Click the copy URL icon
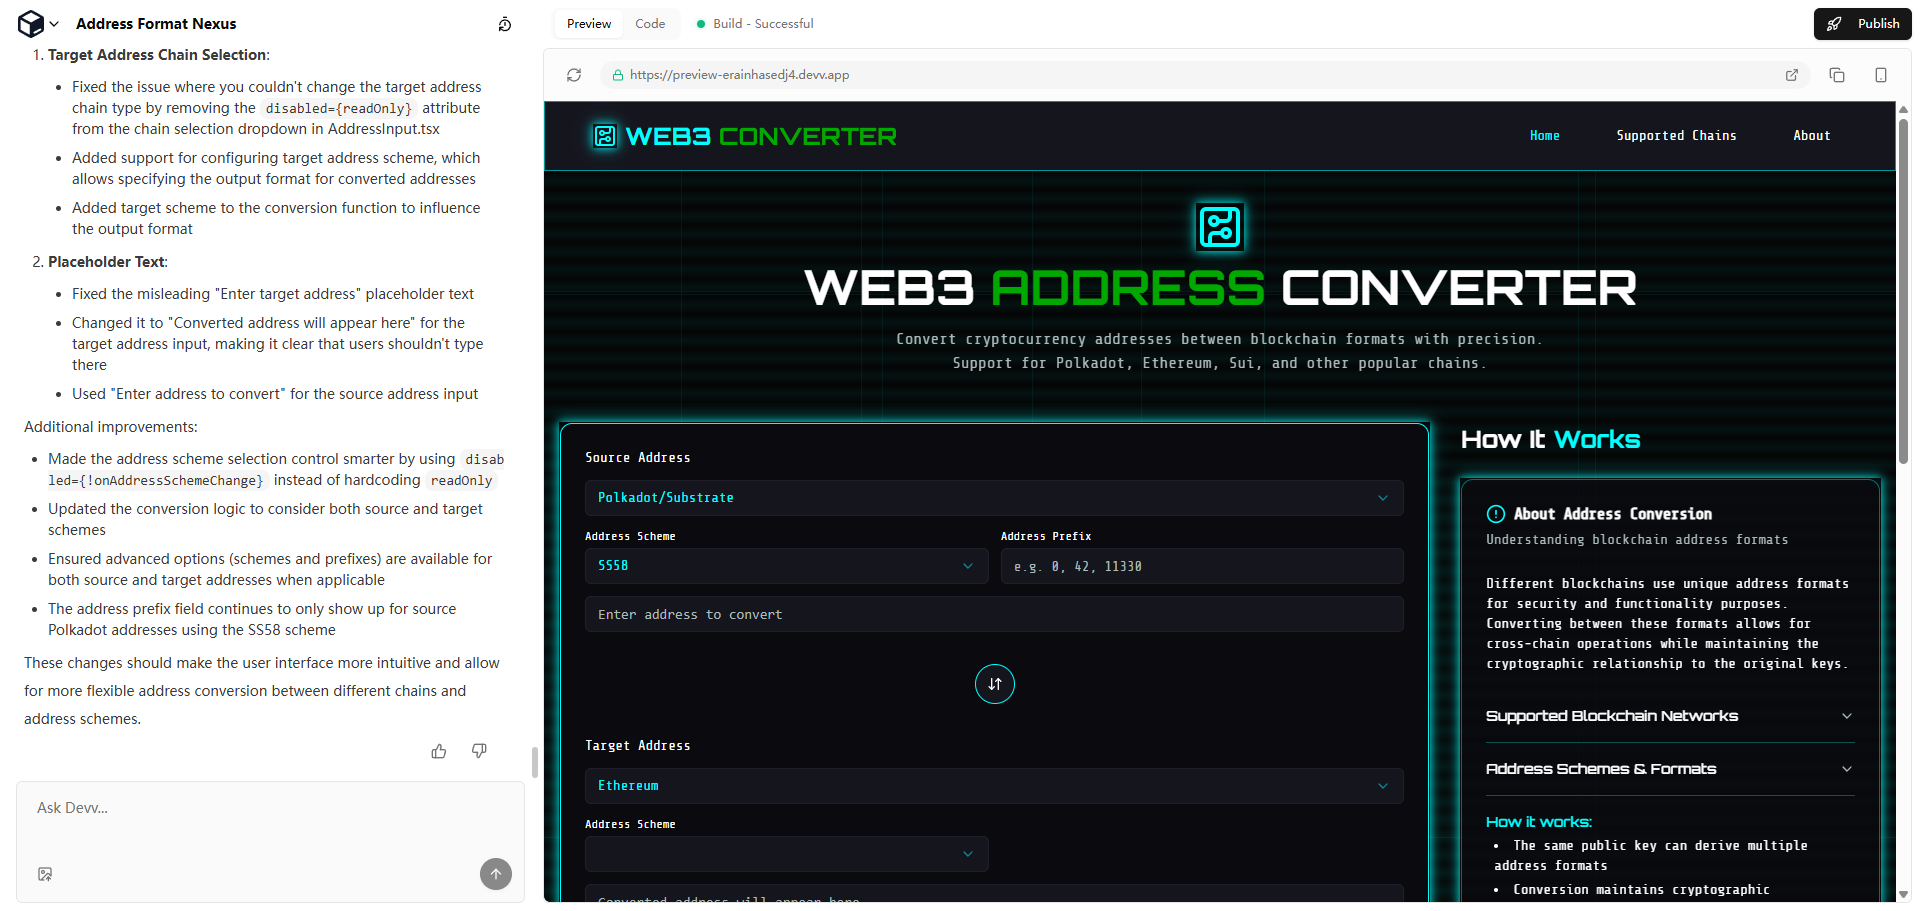The width and height of the screenshot is (1920, 911). click(x=1837, y=75)
